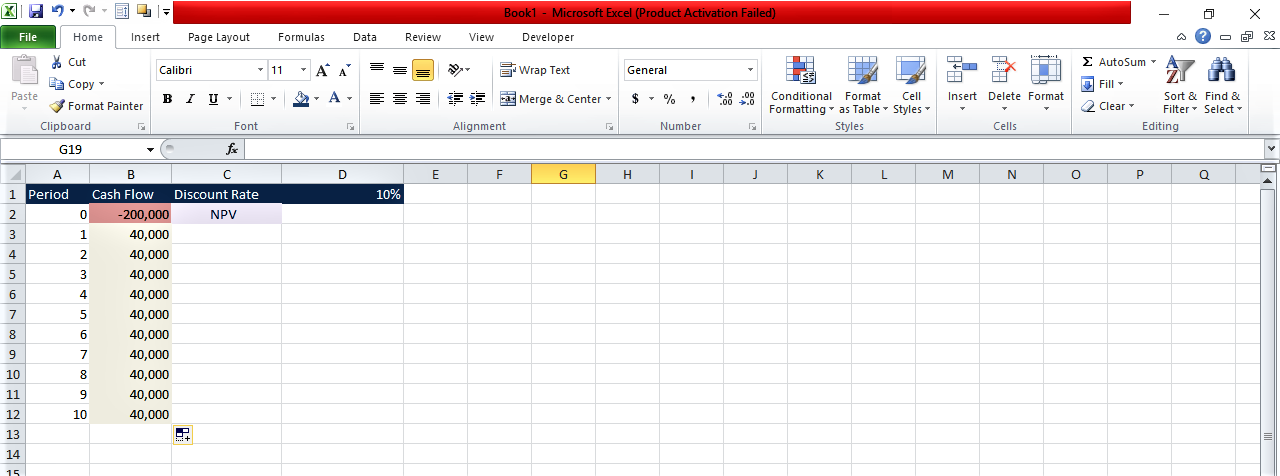Select column G header

click(563, 174)
